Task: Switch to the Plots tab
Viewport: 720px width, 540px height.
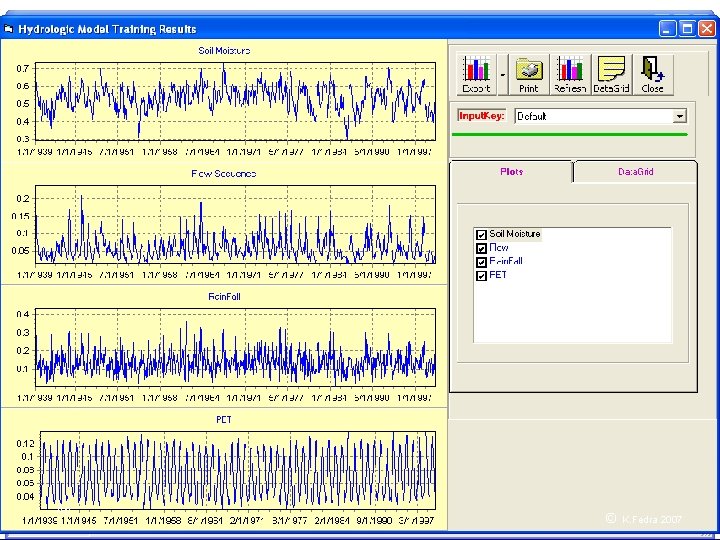Action: 511,172
